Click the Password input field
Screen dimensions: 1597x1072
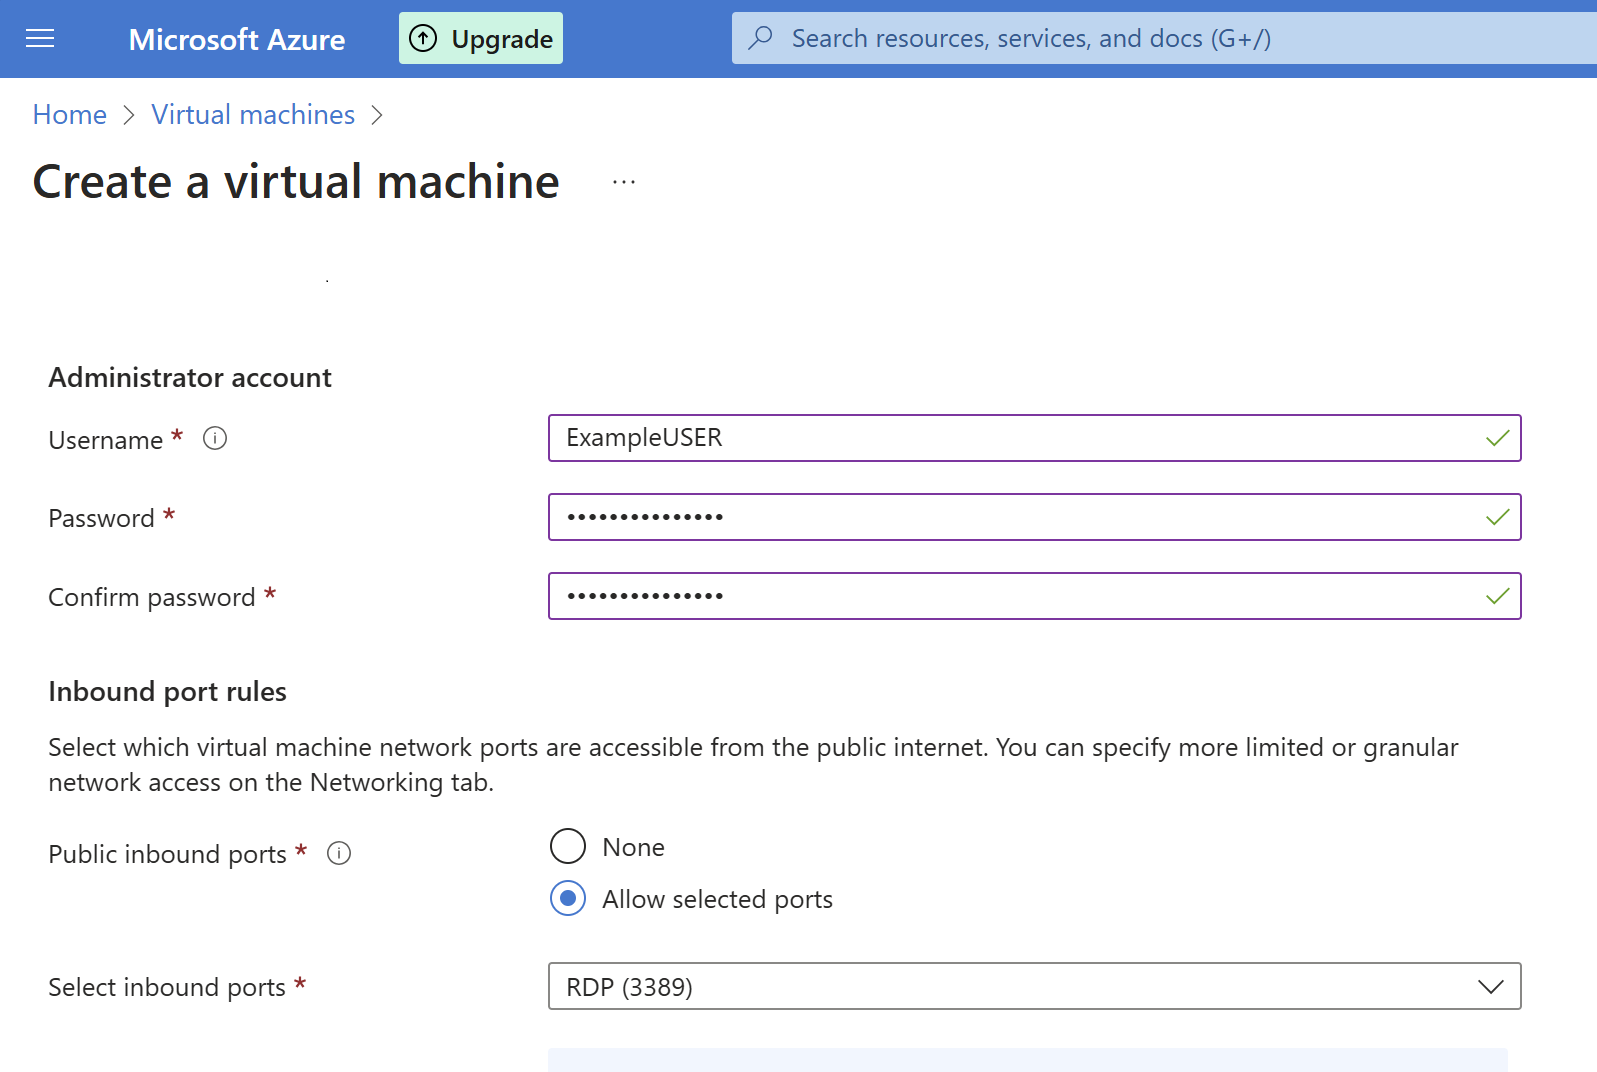1000,517
